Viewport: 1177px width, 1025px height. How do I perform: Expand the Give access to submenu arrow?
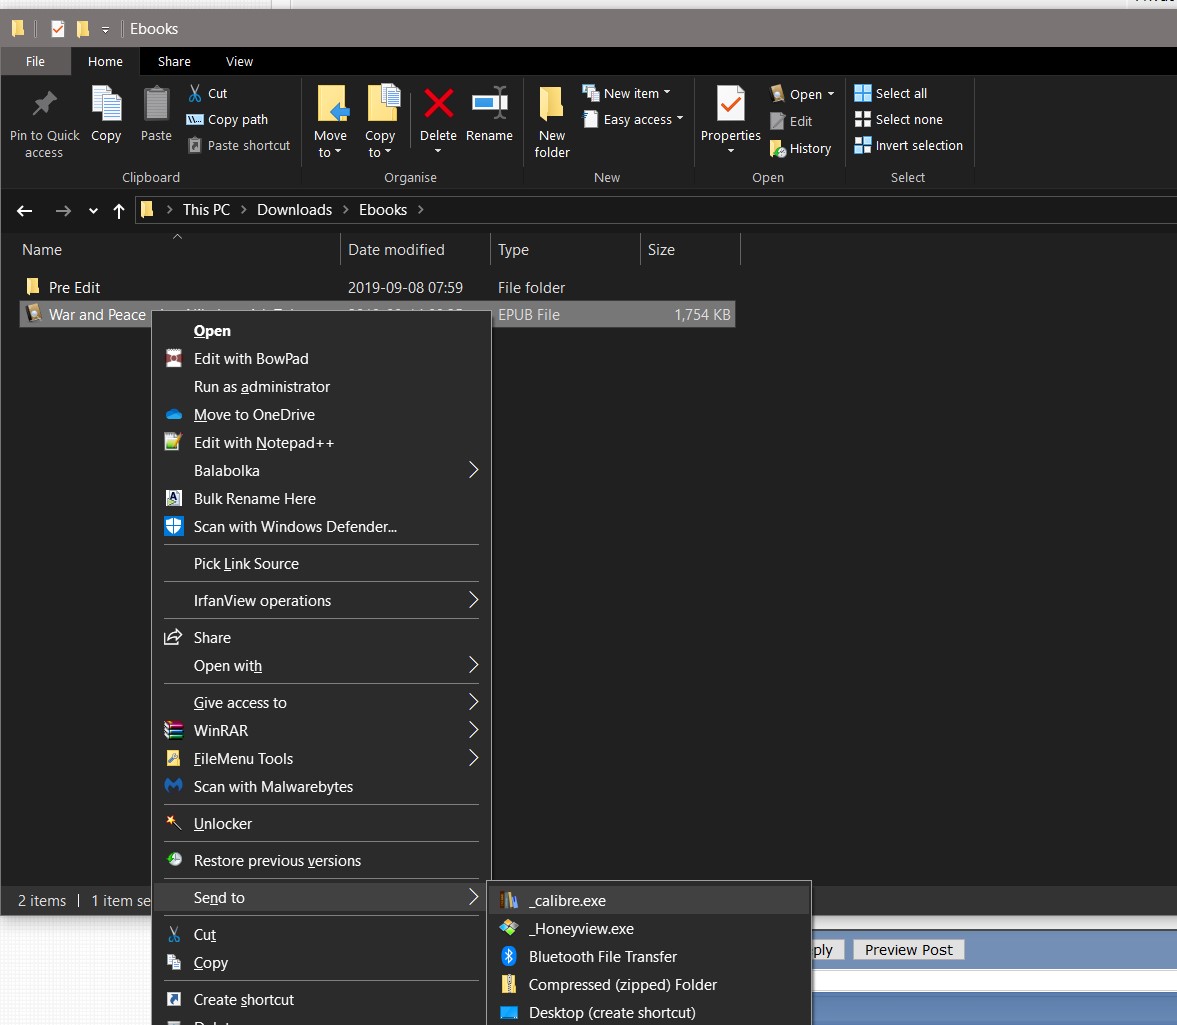click(474, 702)
